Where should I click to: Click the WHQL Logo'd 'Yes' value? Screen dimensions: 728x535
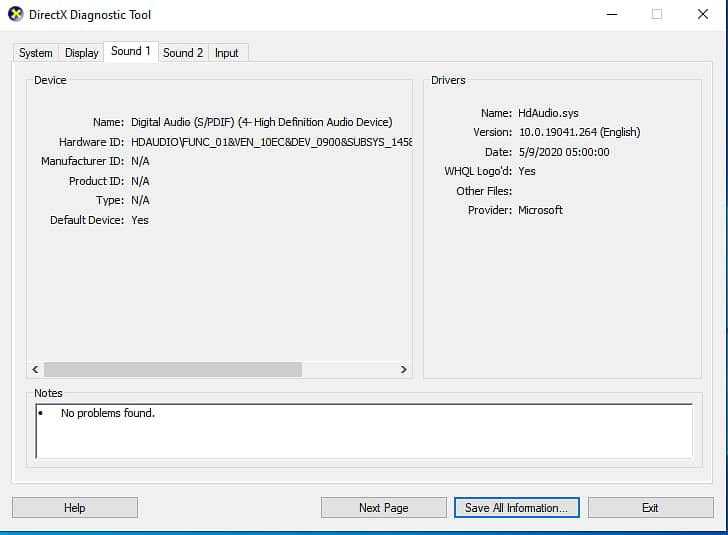[527, 171]
